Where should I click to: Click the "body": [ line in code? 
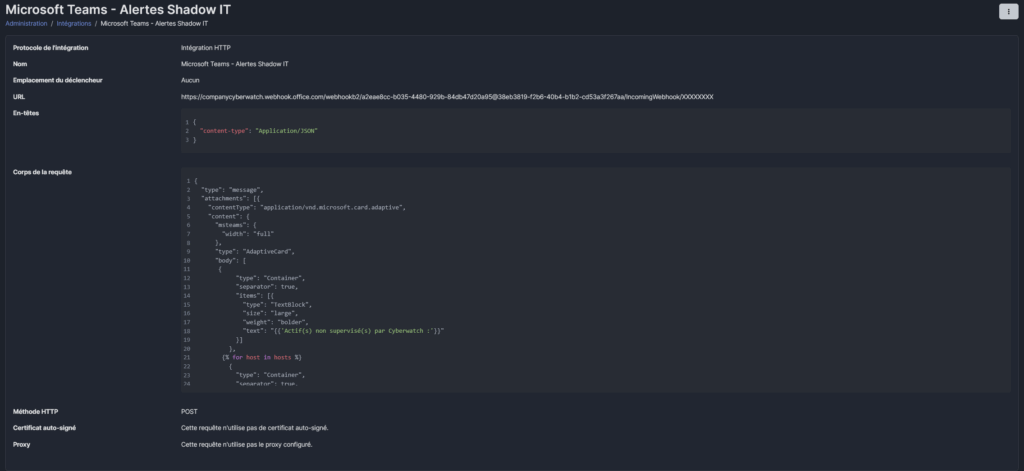231,260
